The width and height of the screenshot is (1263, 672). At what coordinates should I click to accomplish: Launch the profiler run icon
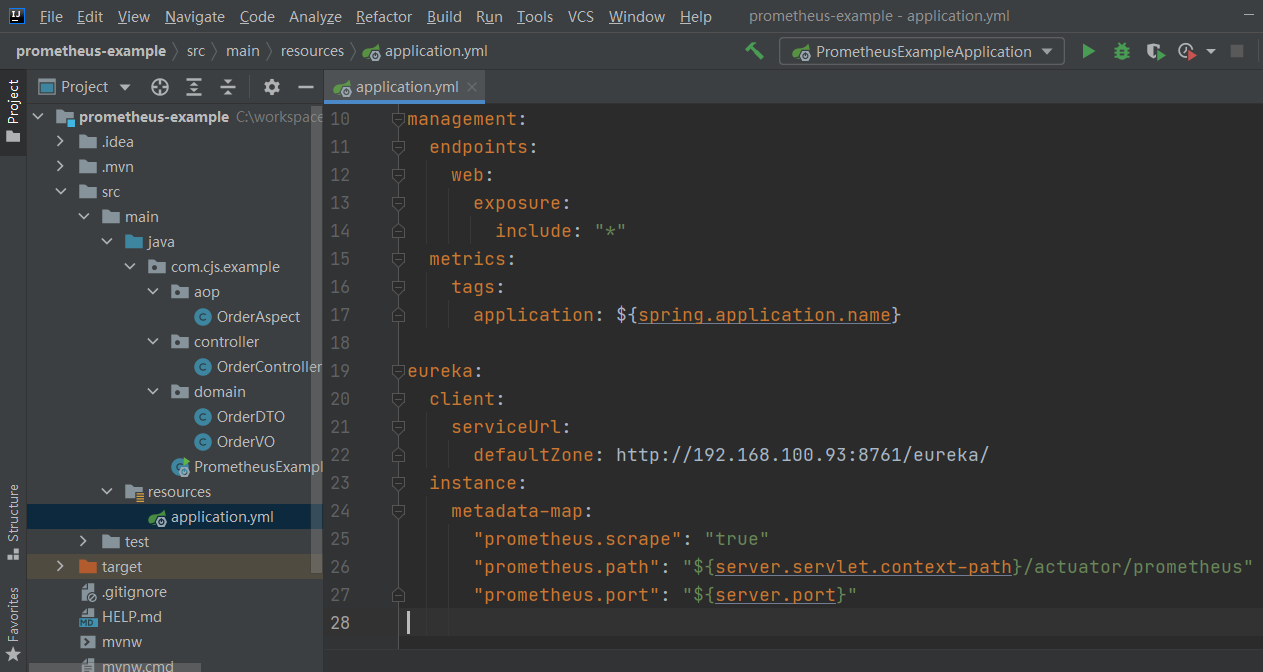(1187, 51)
